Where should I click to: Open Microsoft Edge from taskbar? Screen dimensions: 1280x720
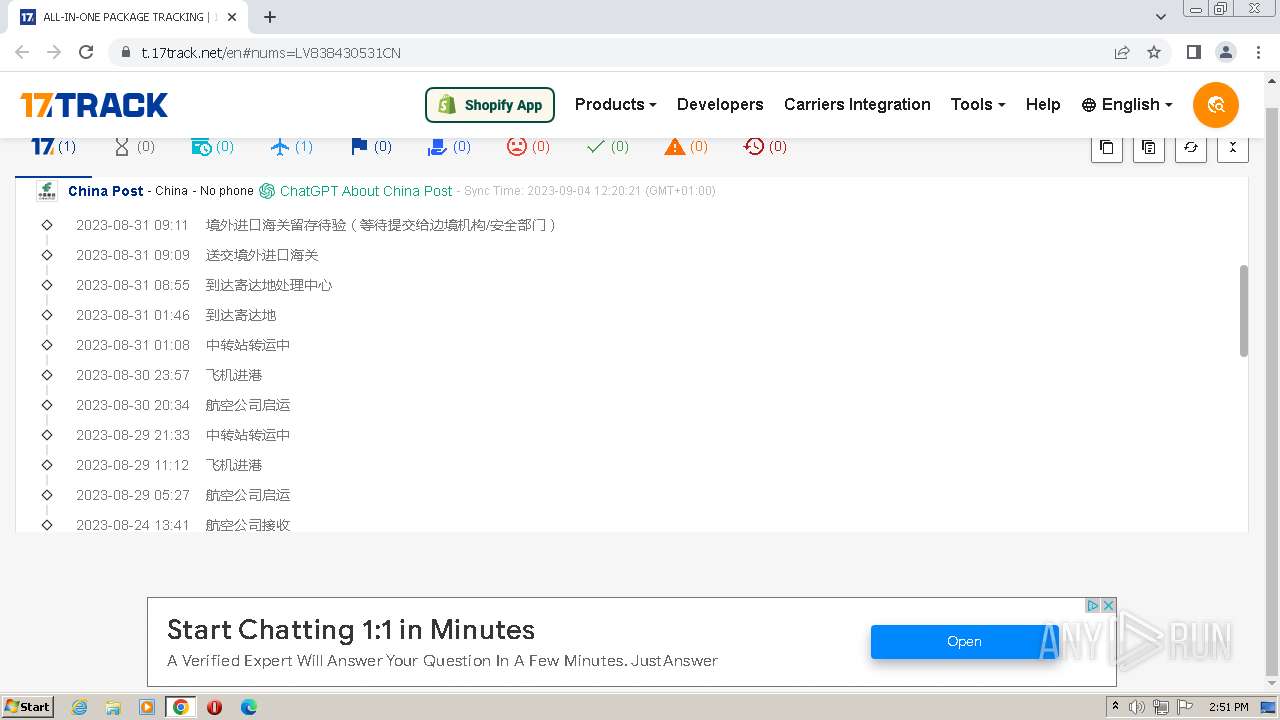point(248,707)
